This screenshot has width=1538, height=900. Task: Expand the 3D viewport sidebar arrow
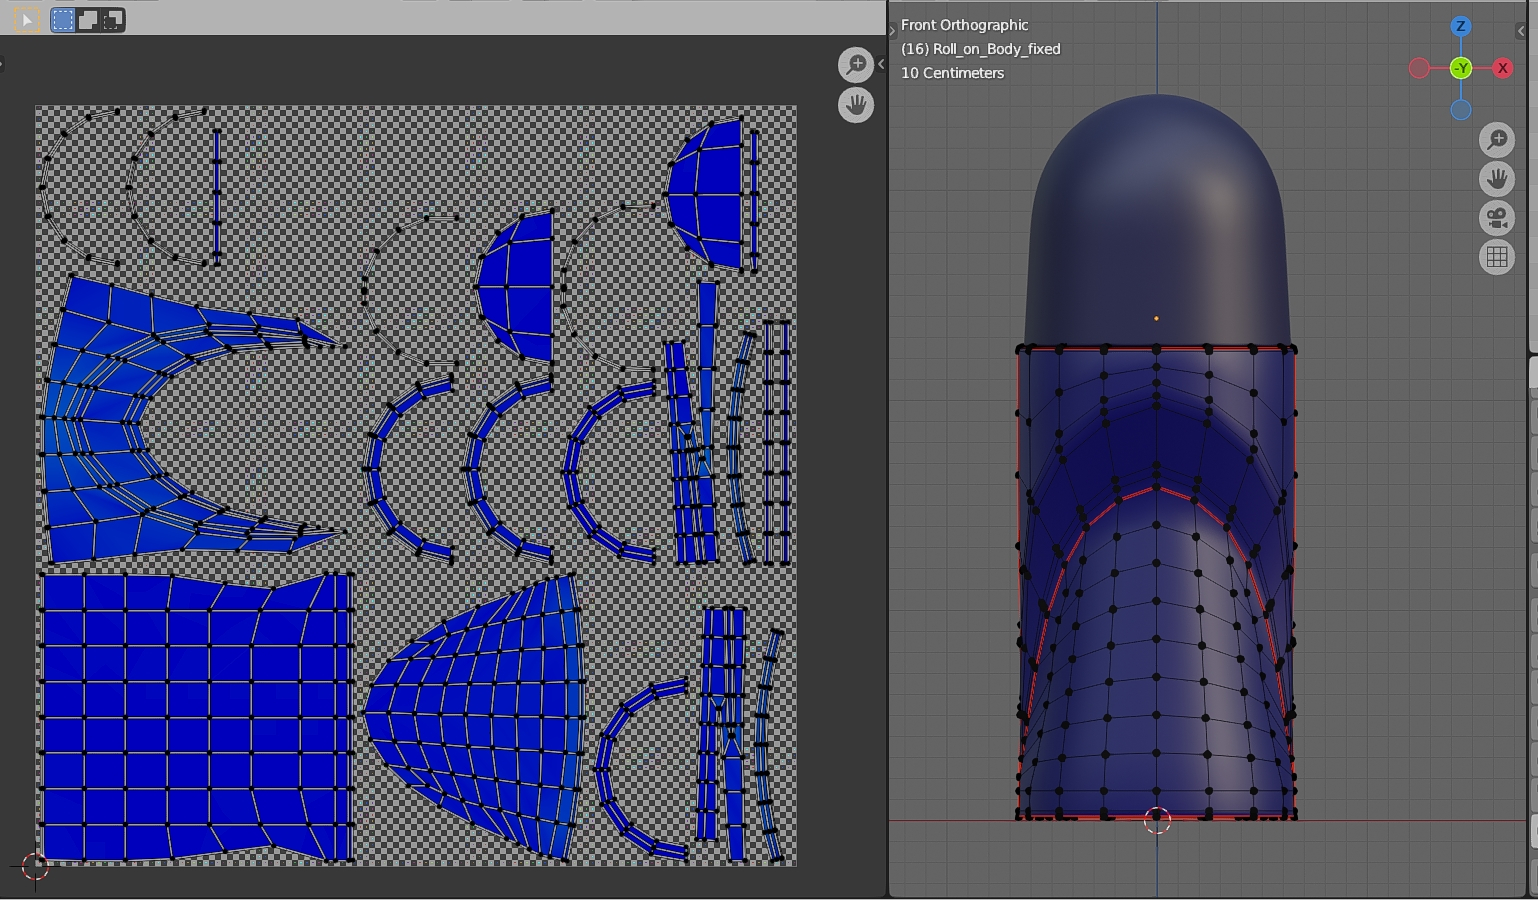[x=1521, y=31]
